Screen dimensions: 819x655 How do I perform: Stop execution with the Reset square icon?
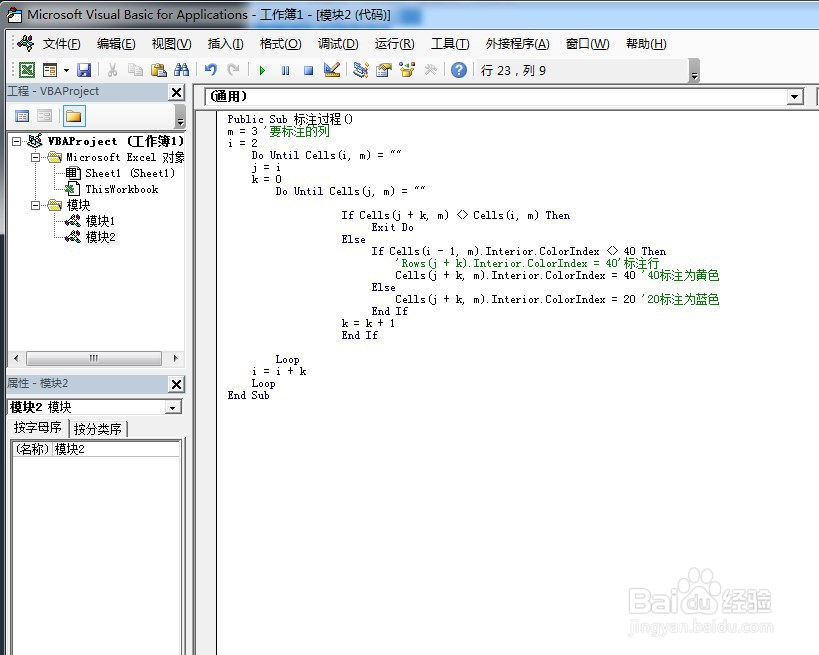tap(308, 70)
